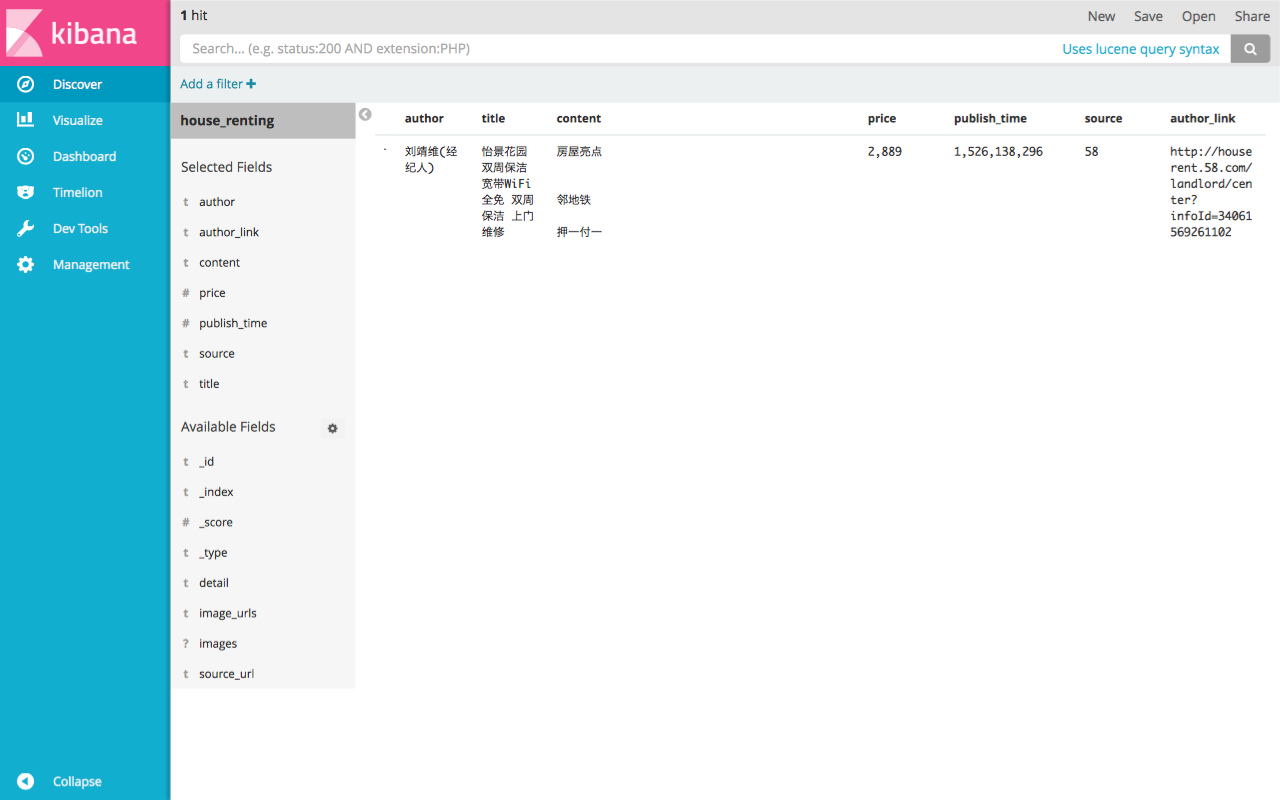The height and width of the screenshot is (800, 1280).
Task: Go to the Dashboard section label
Action: [85, 156]
